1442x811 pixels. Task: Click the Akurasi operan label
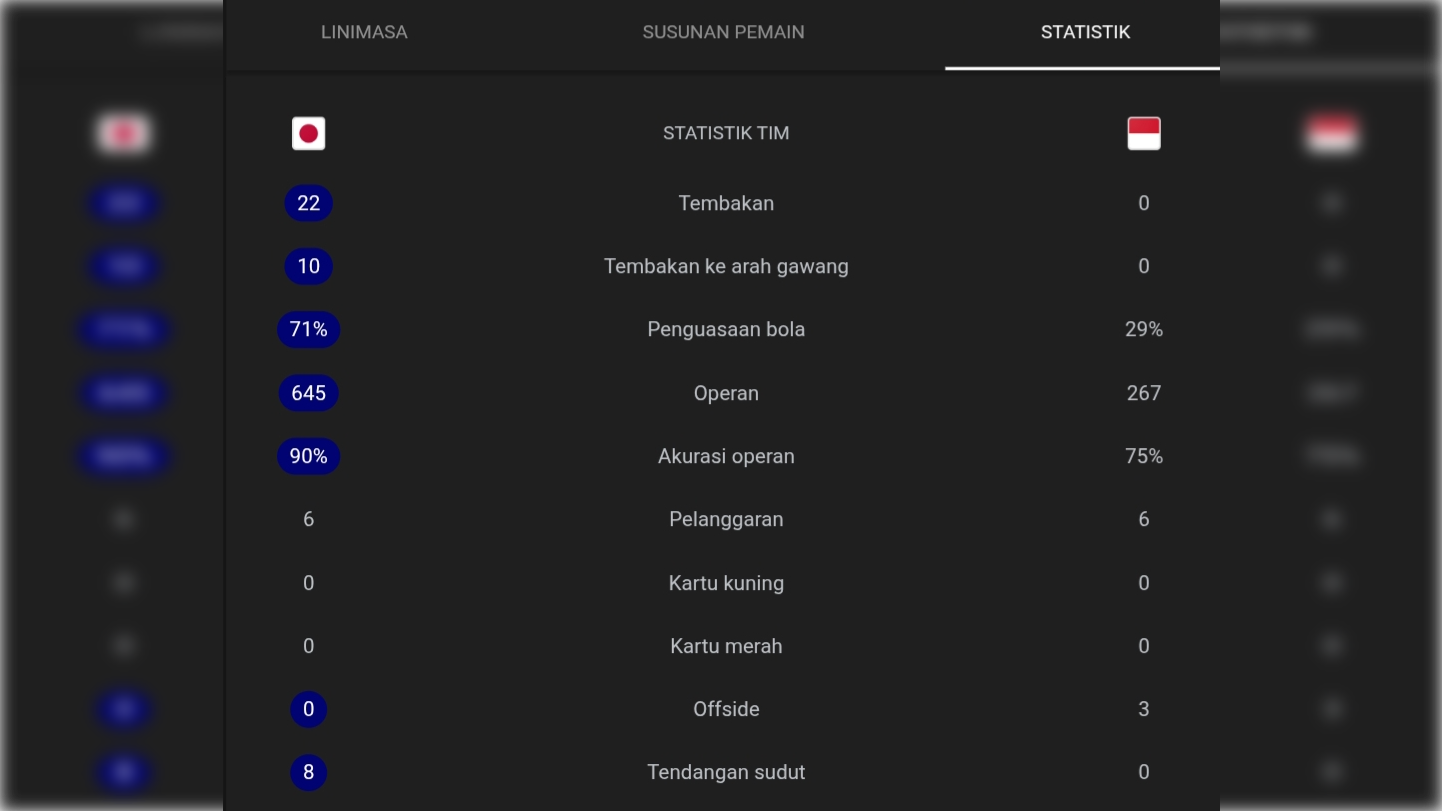[726, 456]
